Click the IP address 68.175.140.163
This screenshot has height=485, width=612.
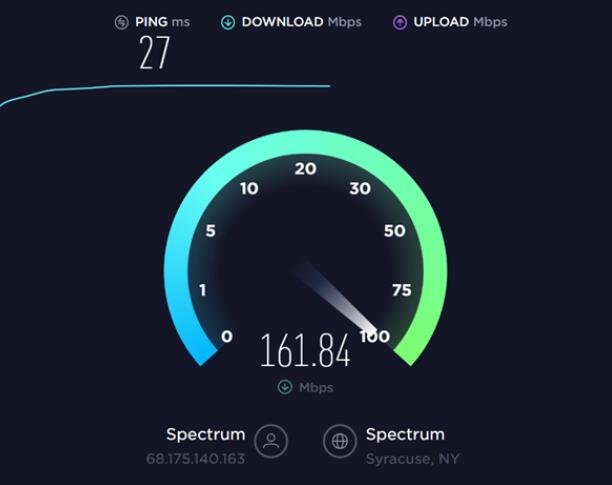pos(196,458)
